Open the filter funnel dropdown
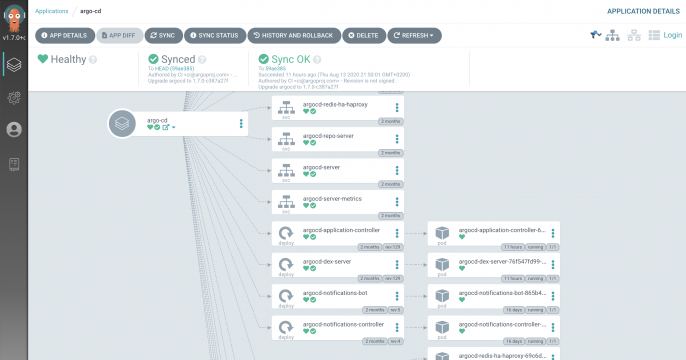The height and width of the screenshot is (360, 686). (595, 35)
